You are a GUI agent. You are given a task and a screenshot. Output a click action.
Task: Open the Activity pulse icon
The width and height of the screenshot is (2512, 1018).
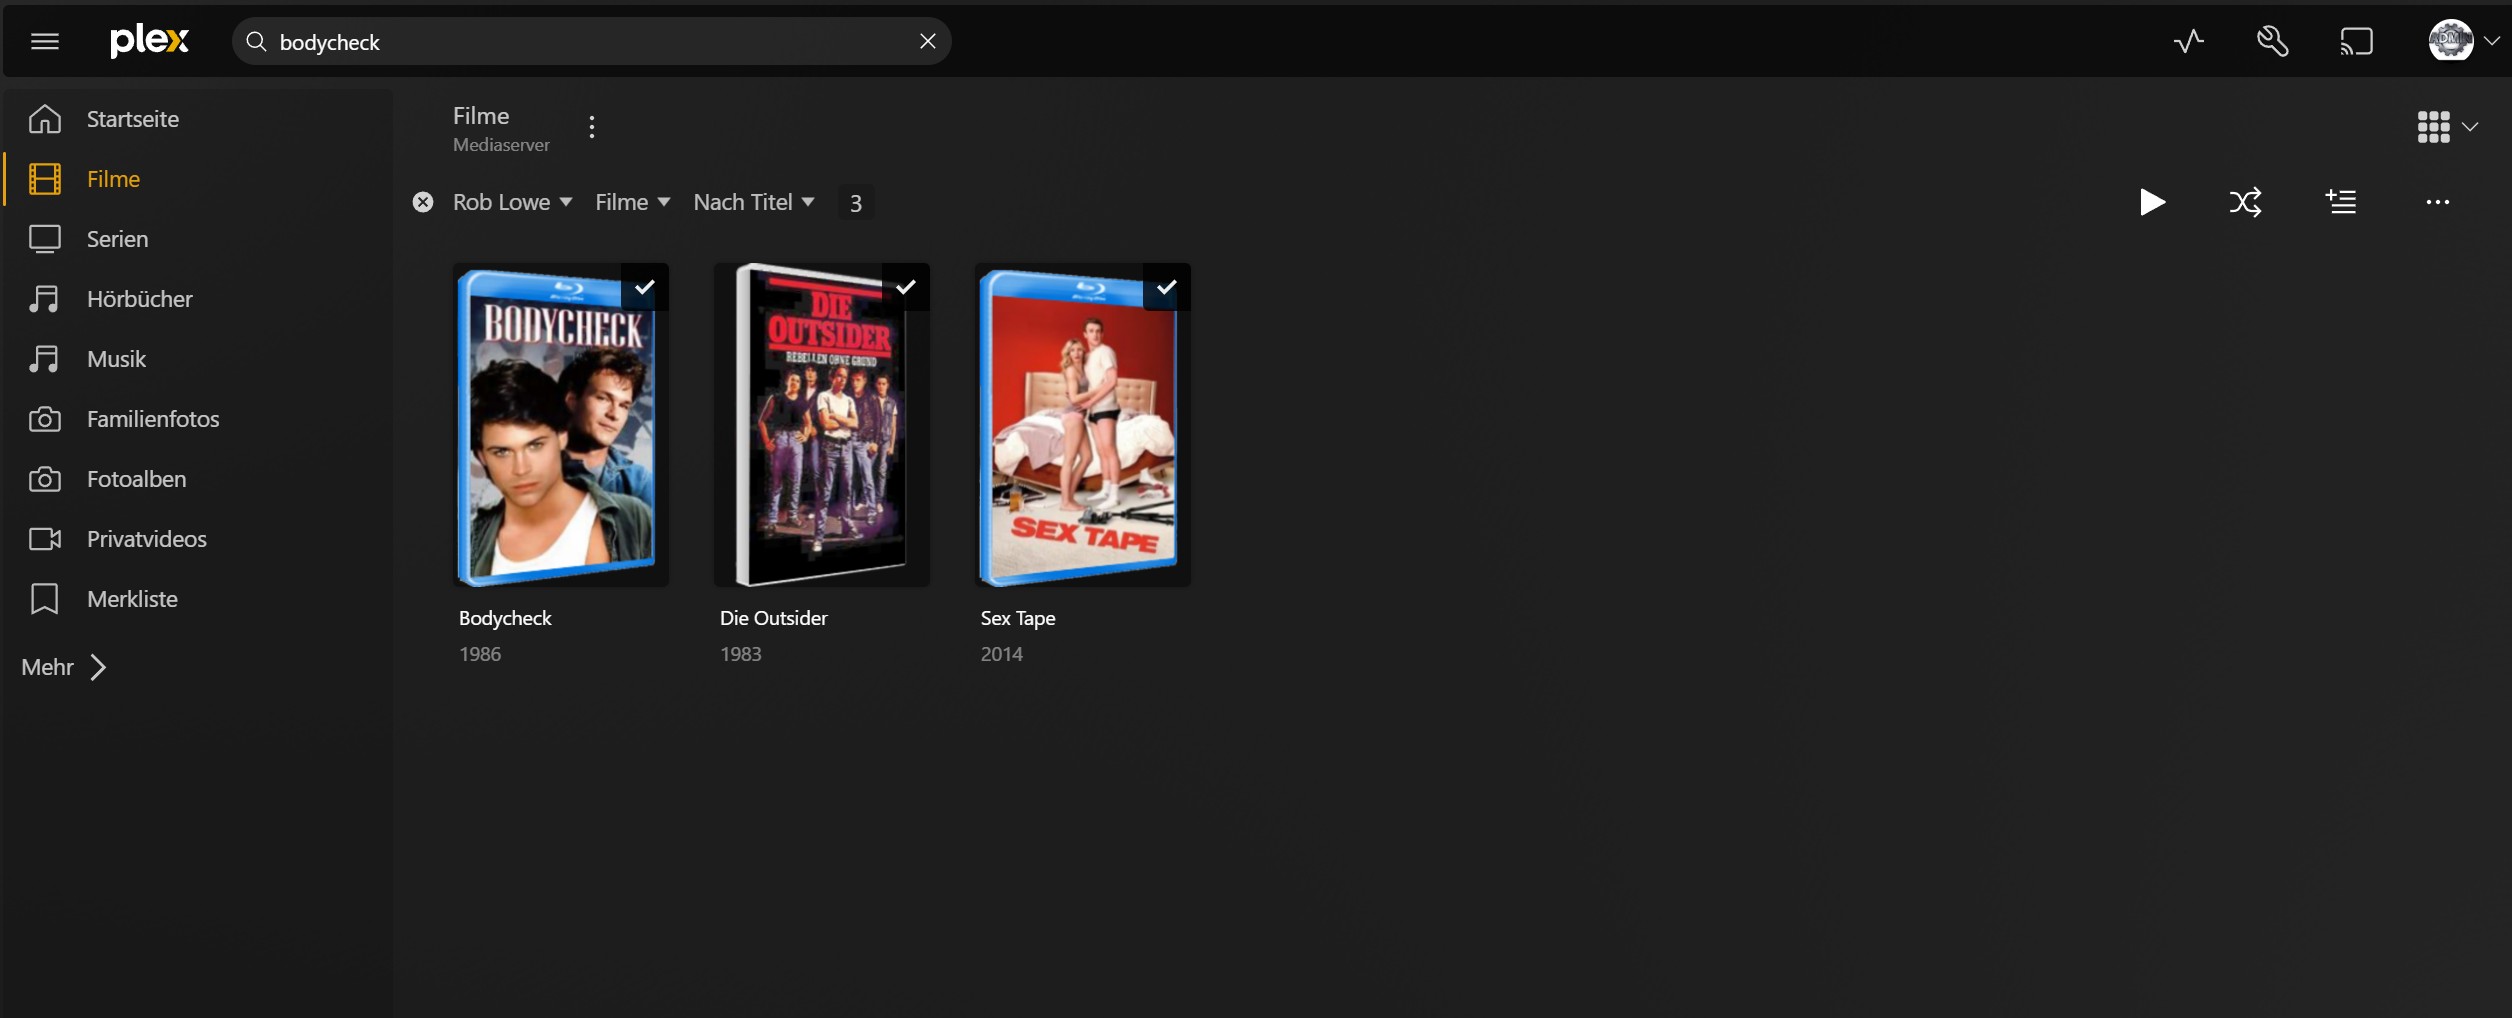[2189, 41]
